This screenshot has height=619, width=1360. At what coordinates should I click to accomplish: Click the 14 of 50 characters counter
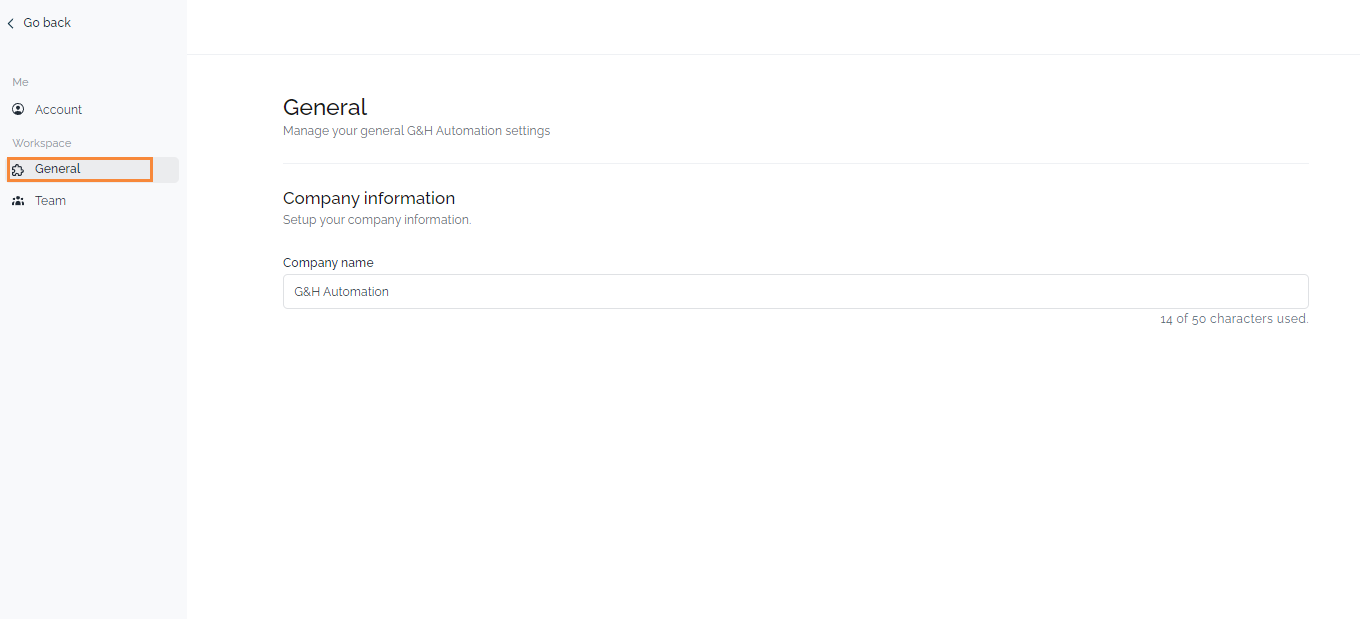(1234, 319)
